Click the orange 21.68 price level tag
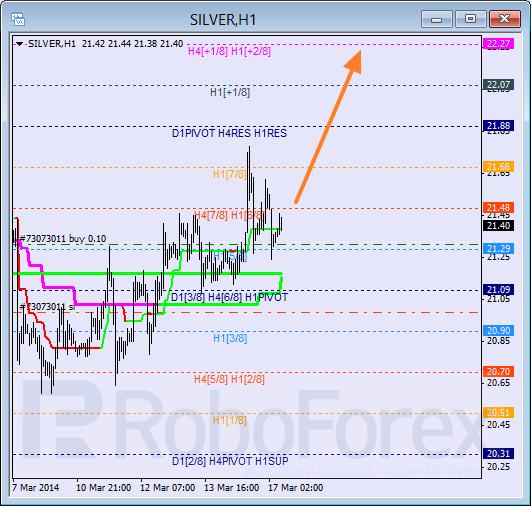Viewport: 531px width, 506px height. click(498, 167)
